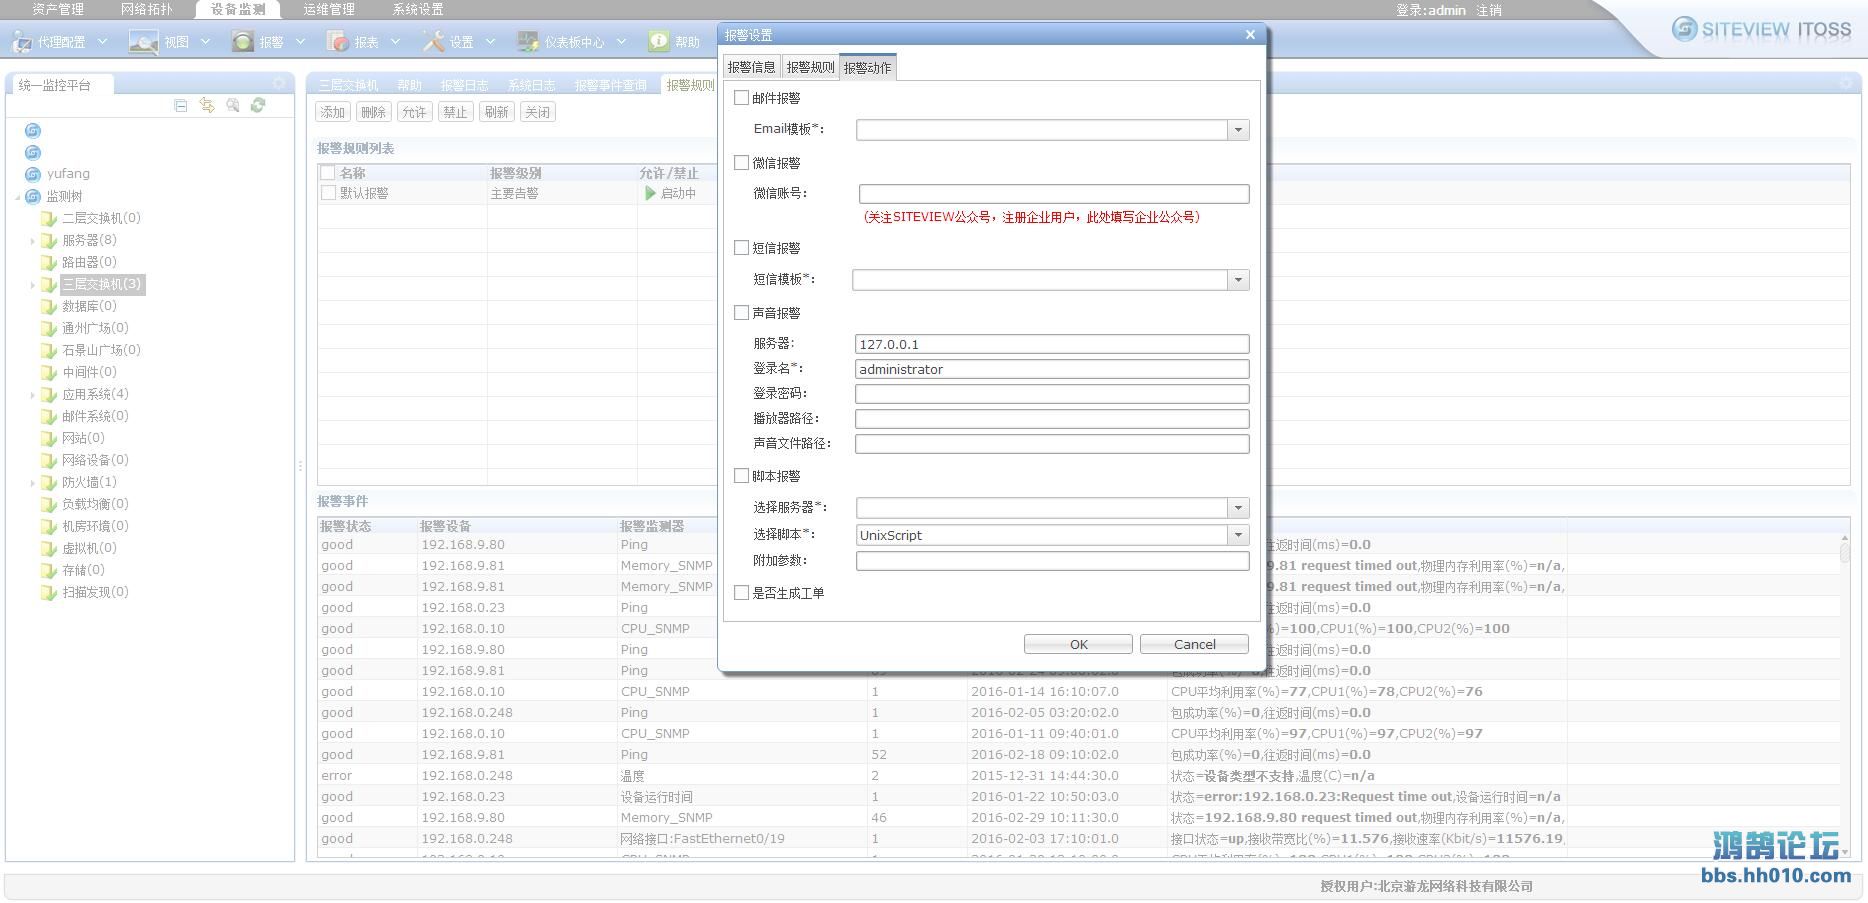
Task: Enable the 脚本报警 checkbox
Action: [x=741, y=476]
